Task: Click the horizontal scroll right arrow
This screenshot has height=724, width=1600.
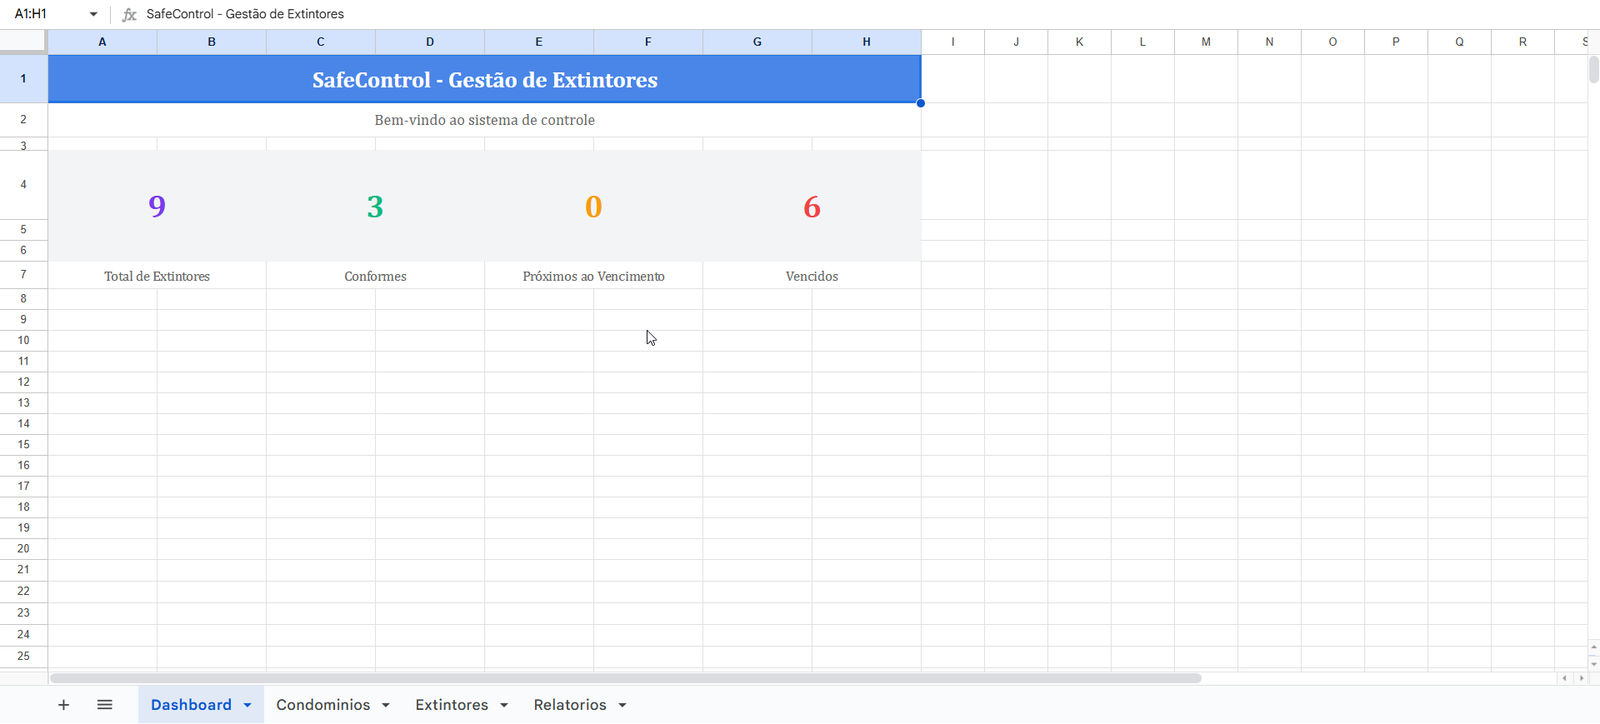Action: coord(1581,678)
